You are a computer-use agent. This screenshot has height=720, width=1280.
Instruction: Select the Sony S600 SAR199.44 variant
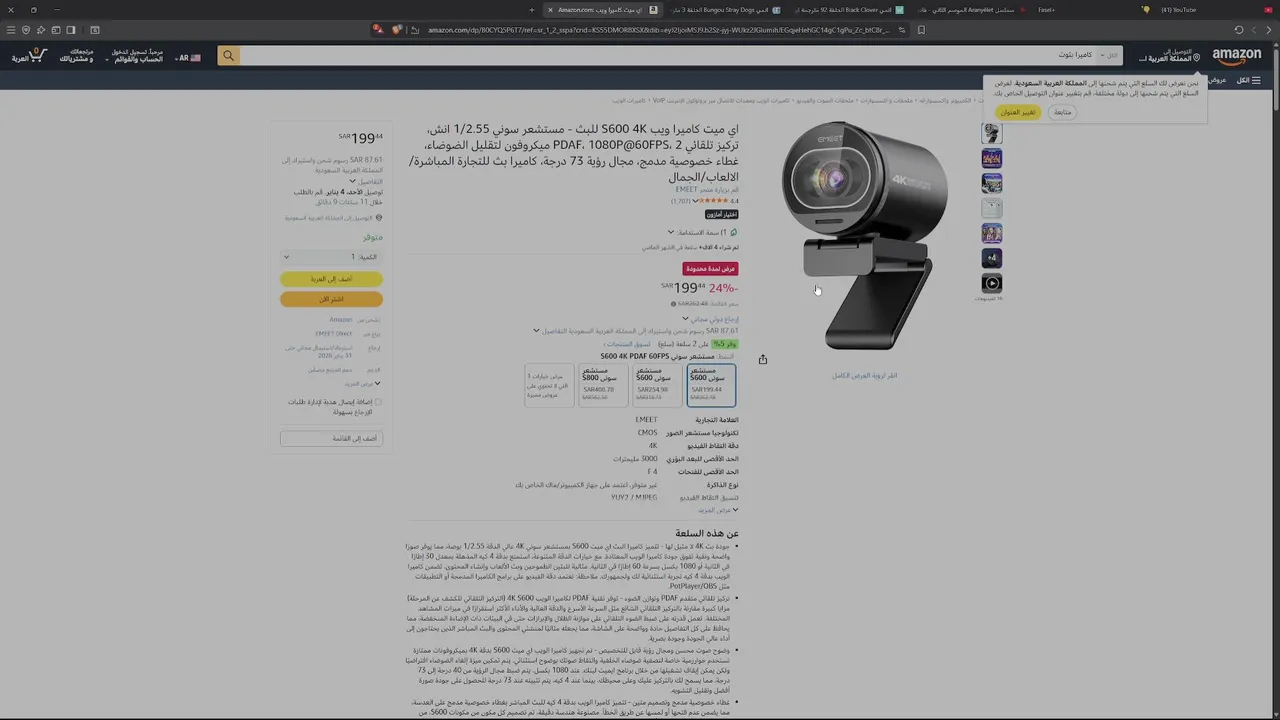(712, 385)
